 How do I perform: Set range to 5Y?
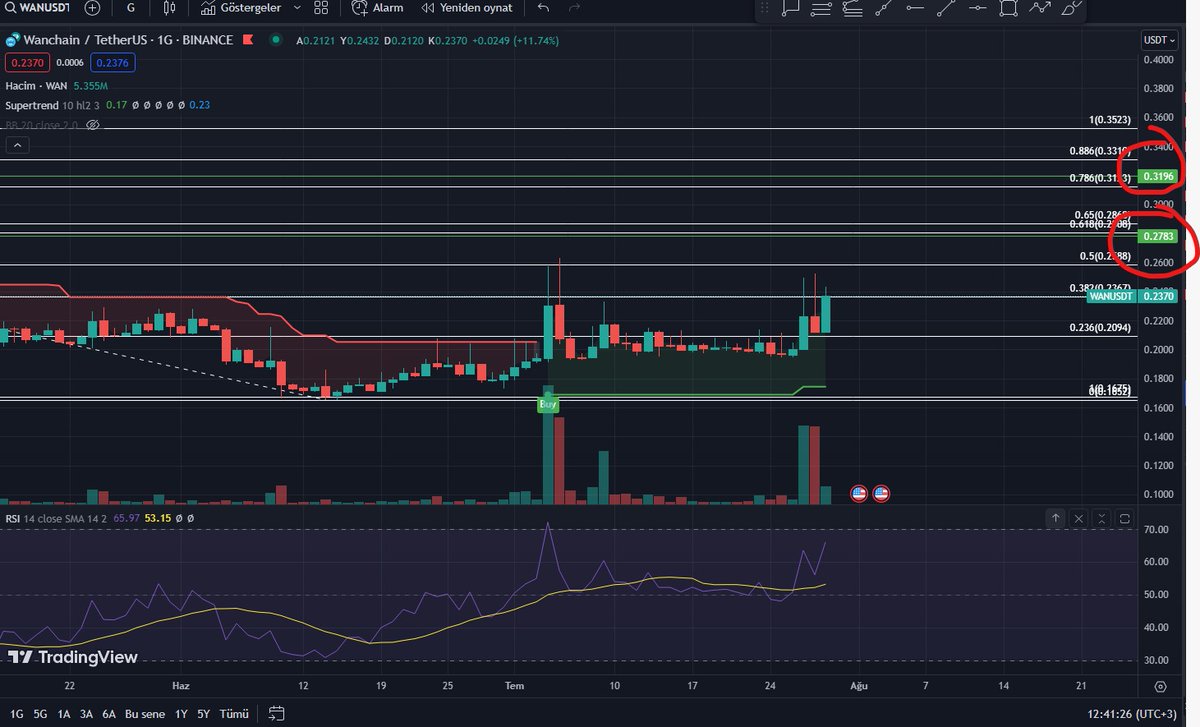[x=204, y=713]
